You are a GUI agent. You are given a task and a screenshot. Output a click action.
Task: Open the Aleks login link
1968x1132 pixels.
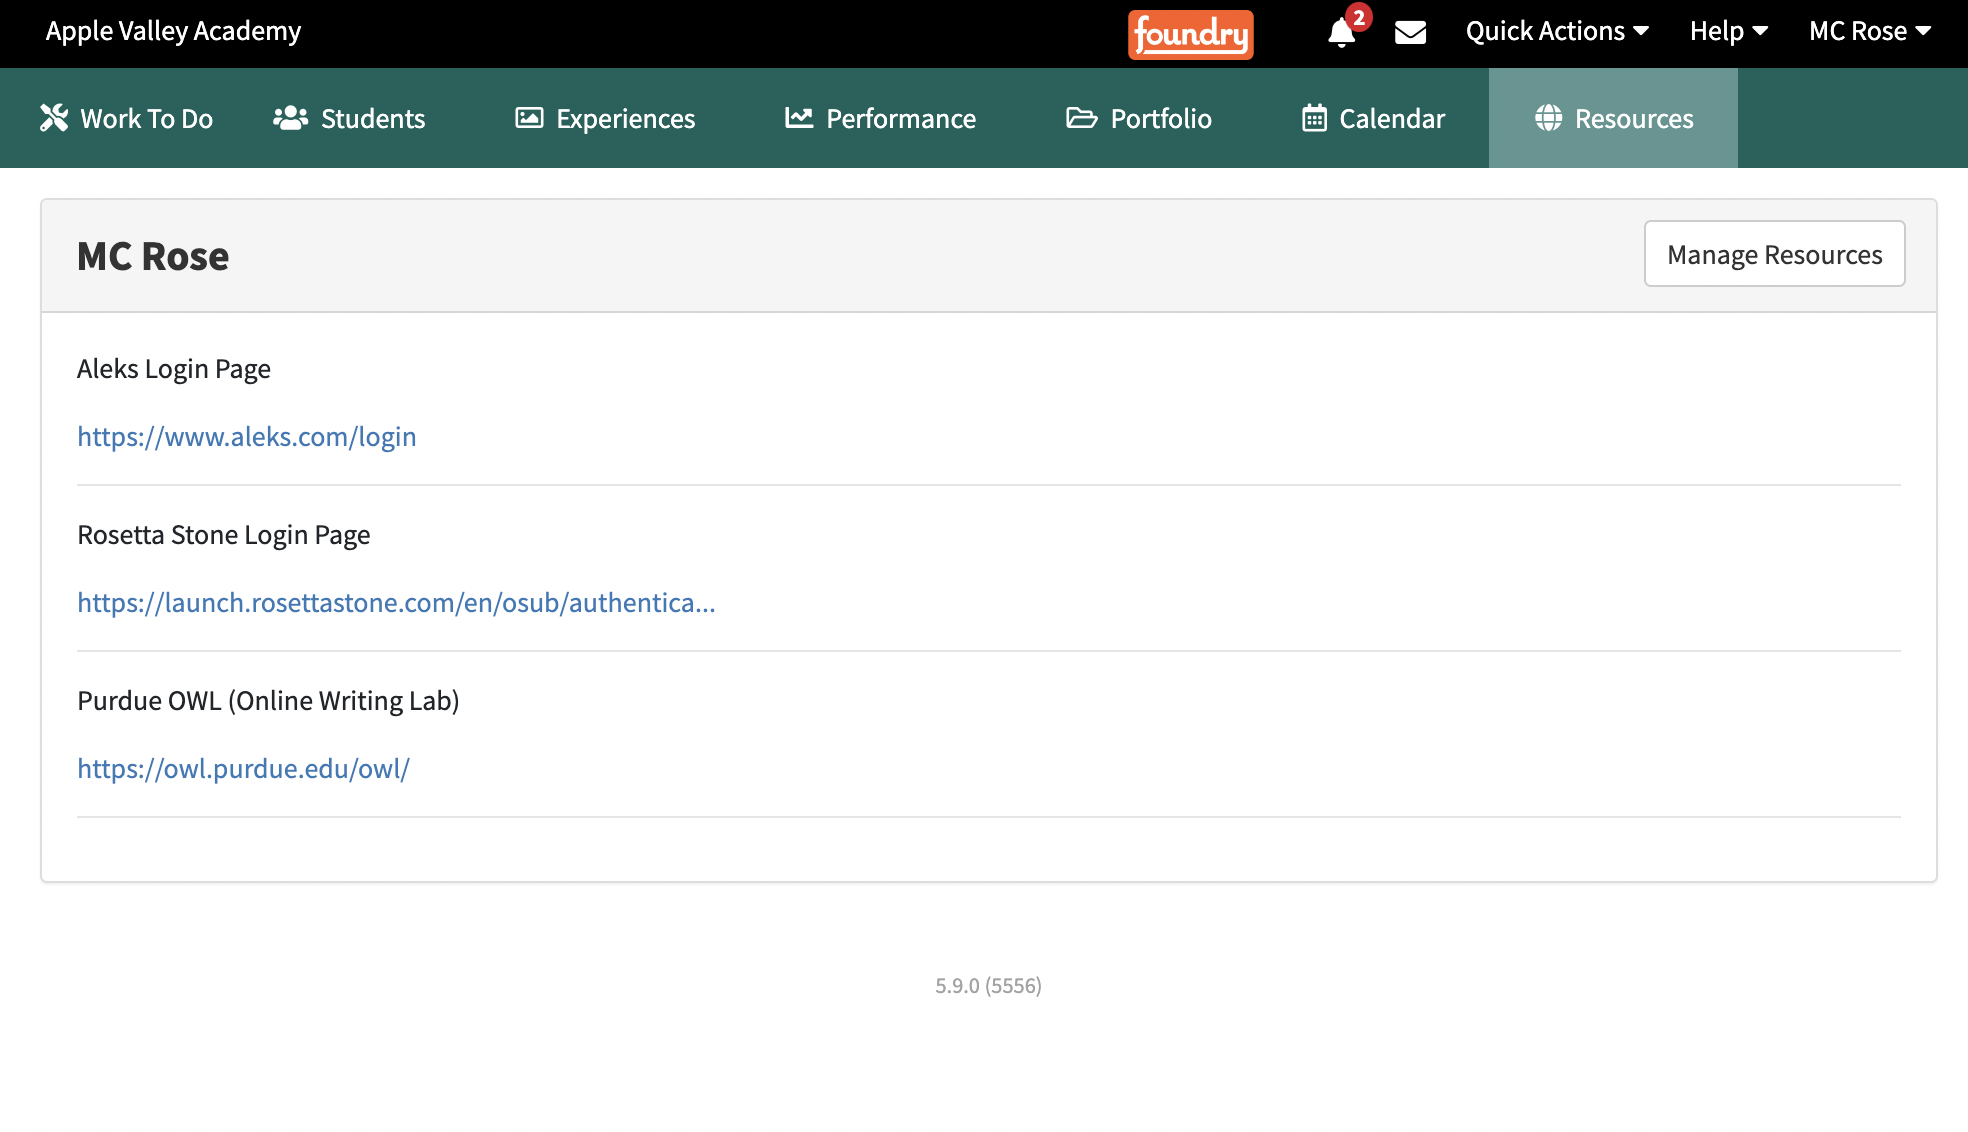click(247, 437)
